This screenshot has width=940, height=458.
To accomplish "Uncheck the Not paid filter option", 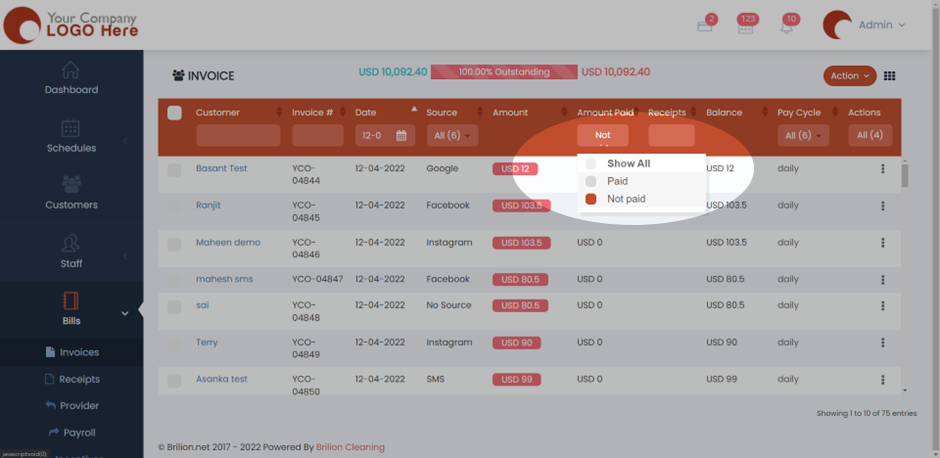I will click(x=591, y=199).
